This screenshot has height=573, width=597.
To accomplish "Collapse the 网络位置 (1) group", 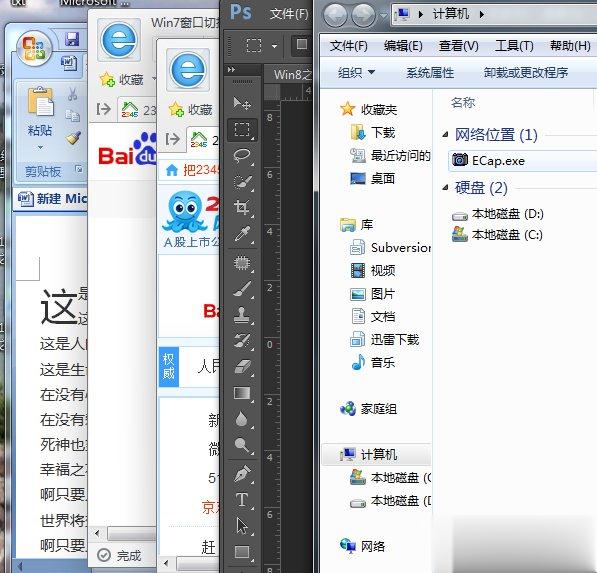I will tap(445, 134).
